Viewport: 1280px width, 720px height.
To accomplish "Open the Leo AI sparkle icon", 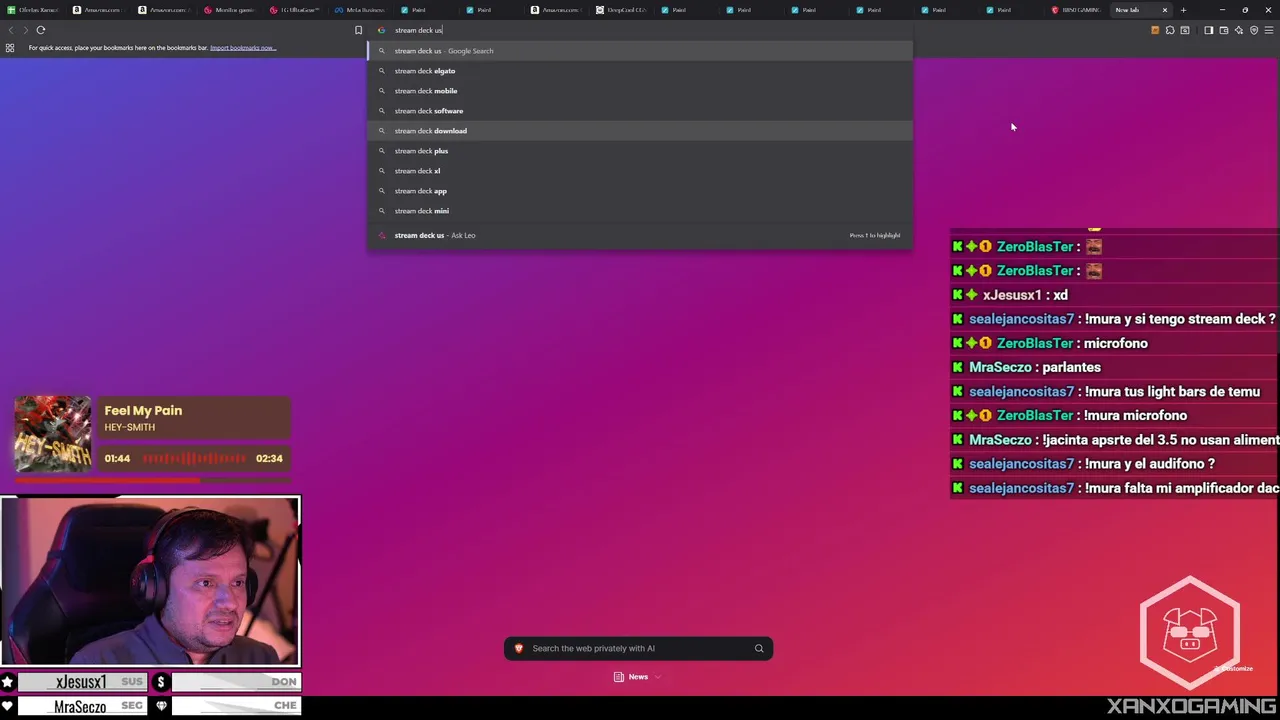I will (x=1239, y=30).
